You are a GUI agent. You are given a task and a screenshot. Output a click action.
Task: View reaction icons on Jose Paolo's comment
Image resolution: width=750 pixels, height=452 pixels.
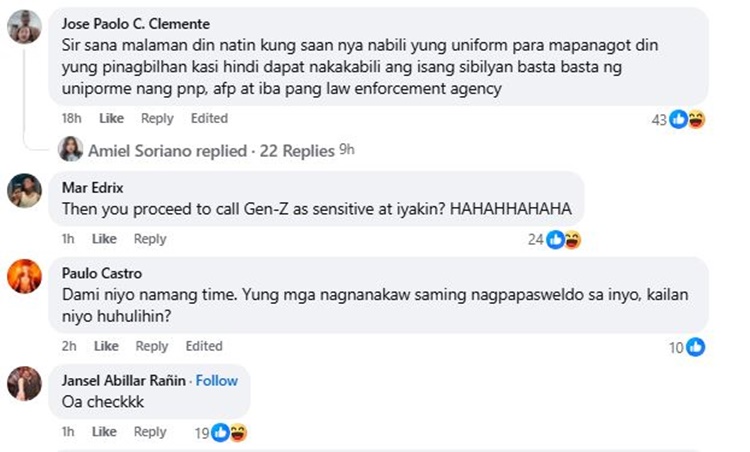[x=687, y=119]
